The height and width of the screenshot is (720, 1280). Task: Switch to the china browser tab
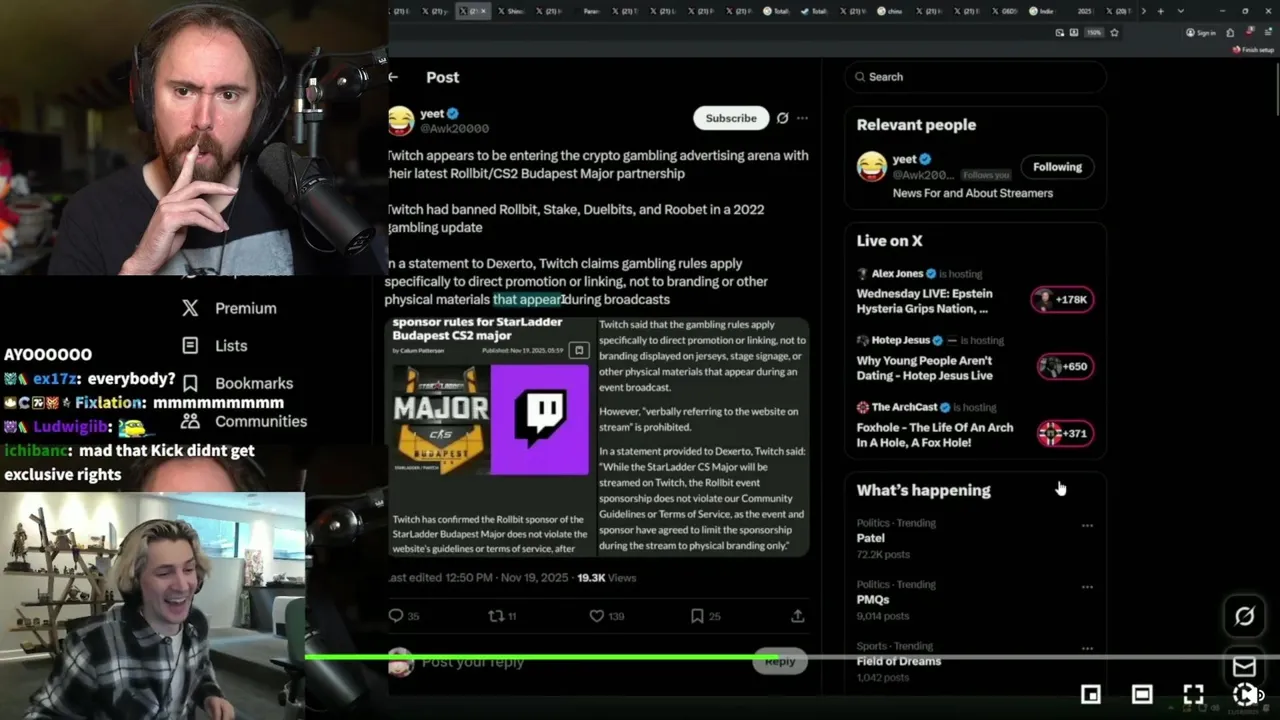[890, 11]
